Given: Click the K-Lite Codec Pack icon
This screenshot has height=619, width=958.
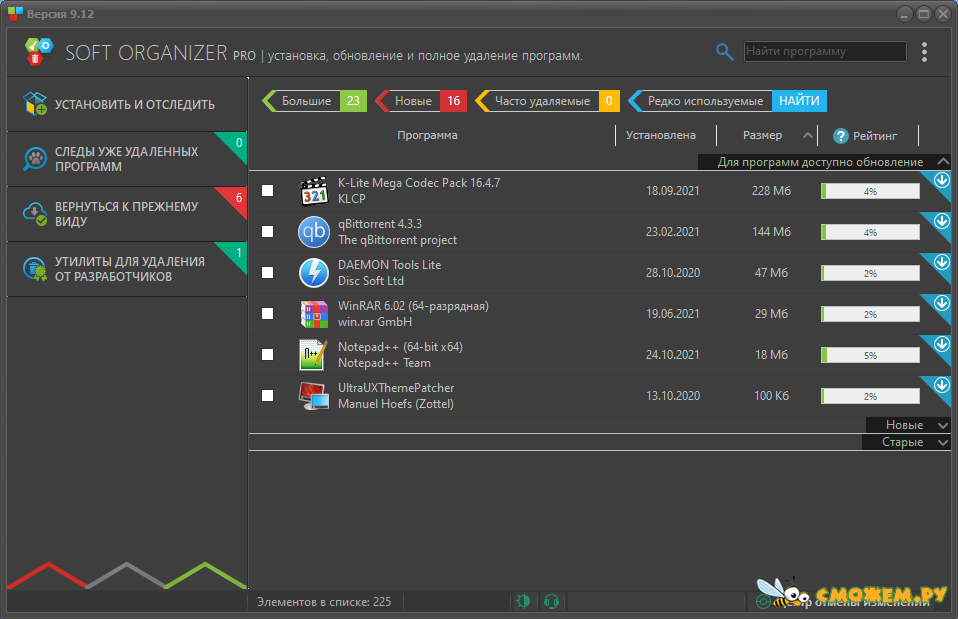Looking at the screenshot, I should tap(314, 191).
